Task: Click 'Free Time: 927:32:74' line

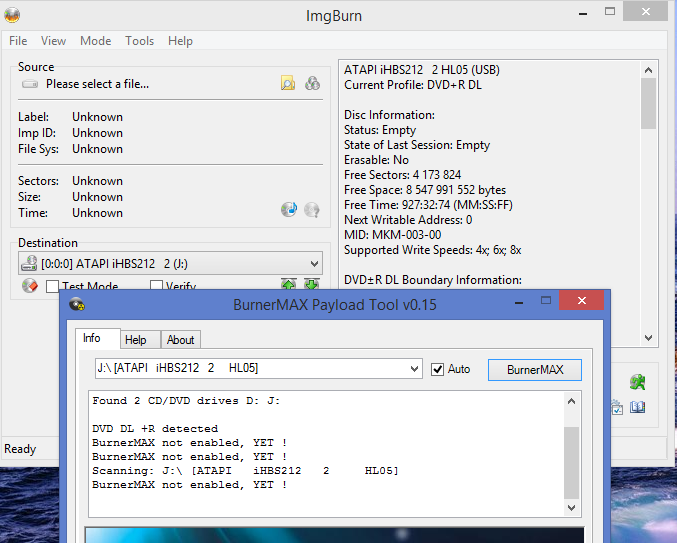Action: [428, 205]
